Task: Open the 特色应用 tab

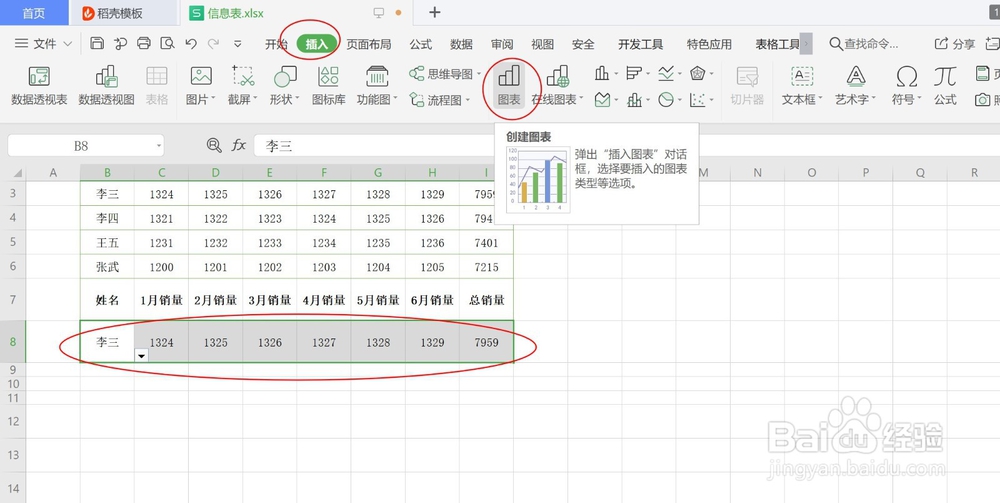Action: click(x=709, y=44)
